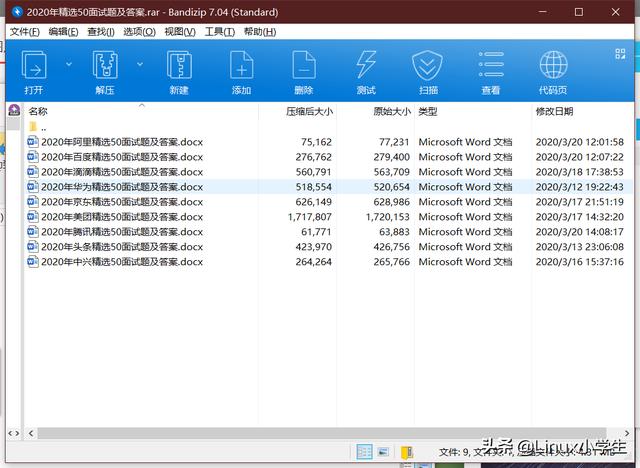Click the Scan (扫描) shield icon
640x468 pixels.
tap(427, 65)
